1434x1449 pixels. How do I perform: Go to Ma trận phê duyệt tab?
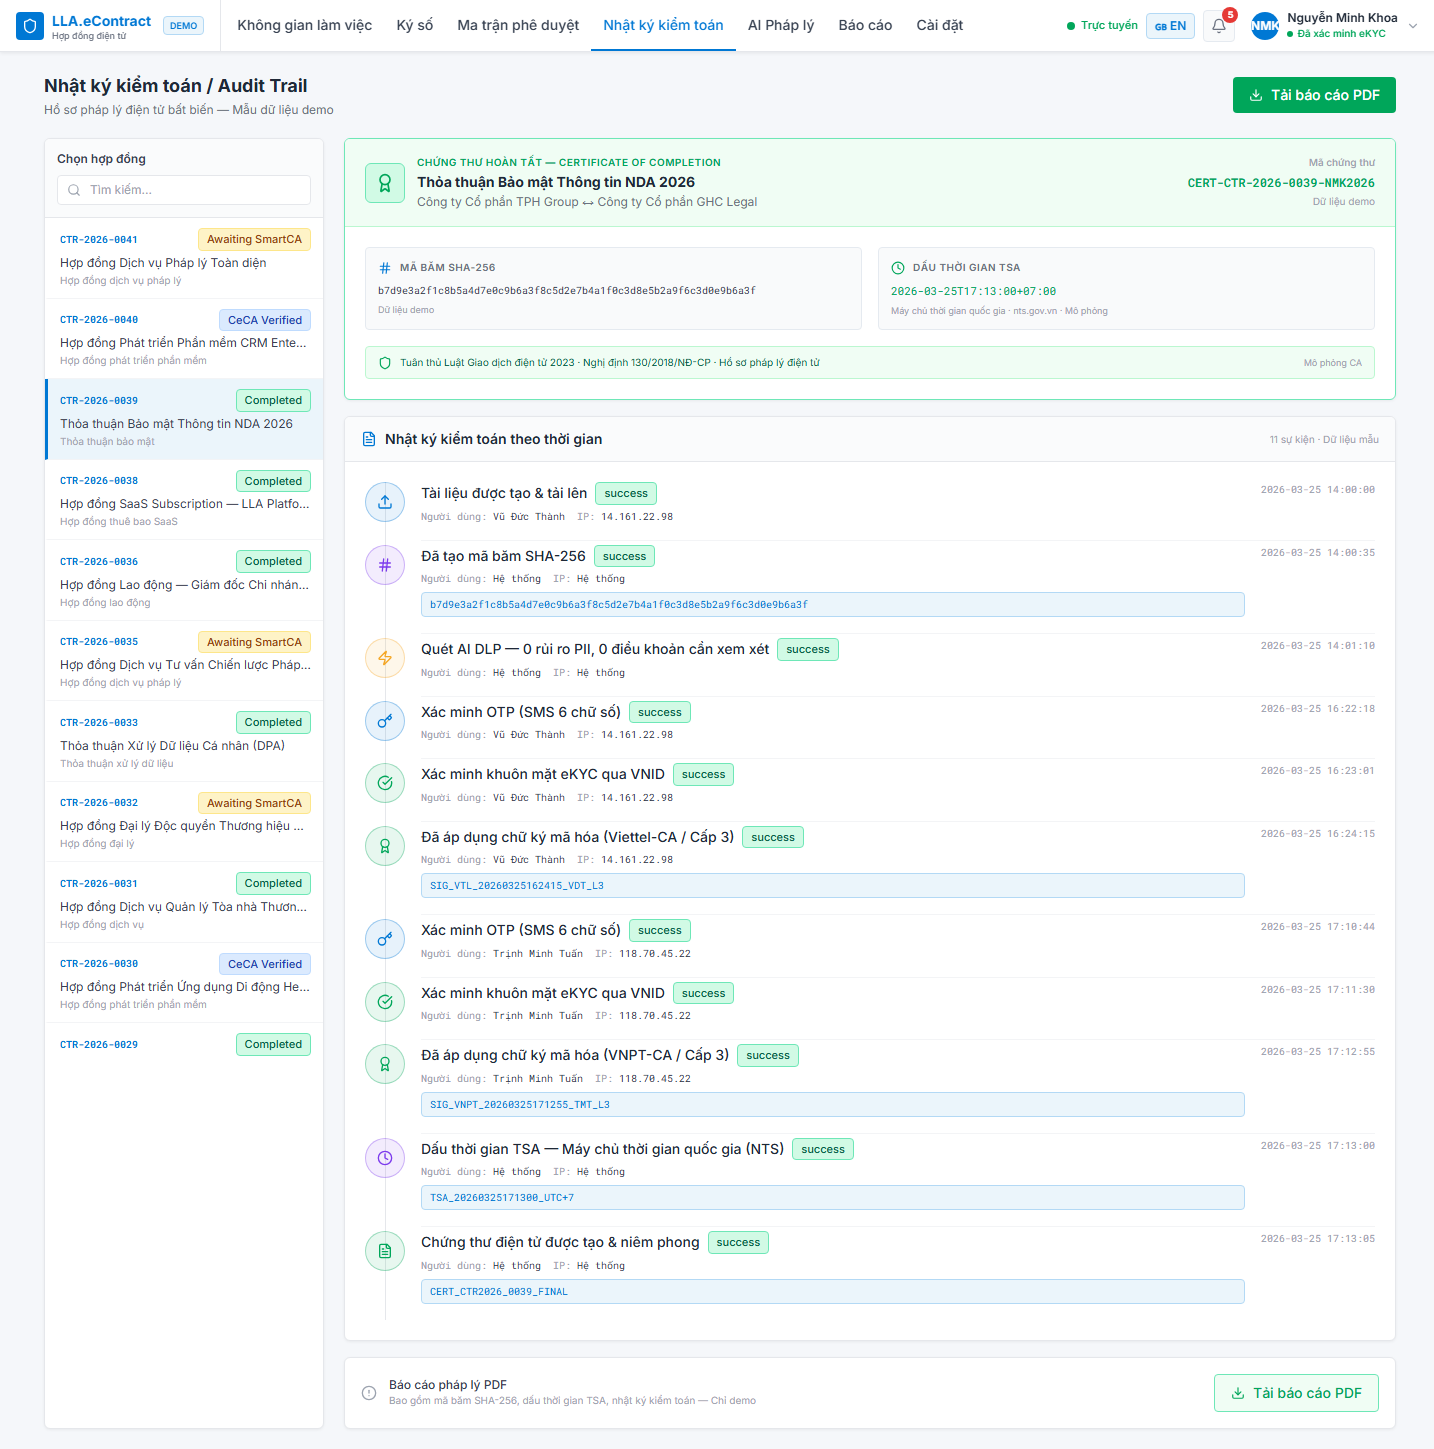click(518, 25)
